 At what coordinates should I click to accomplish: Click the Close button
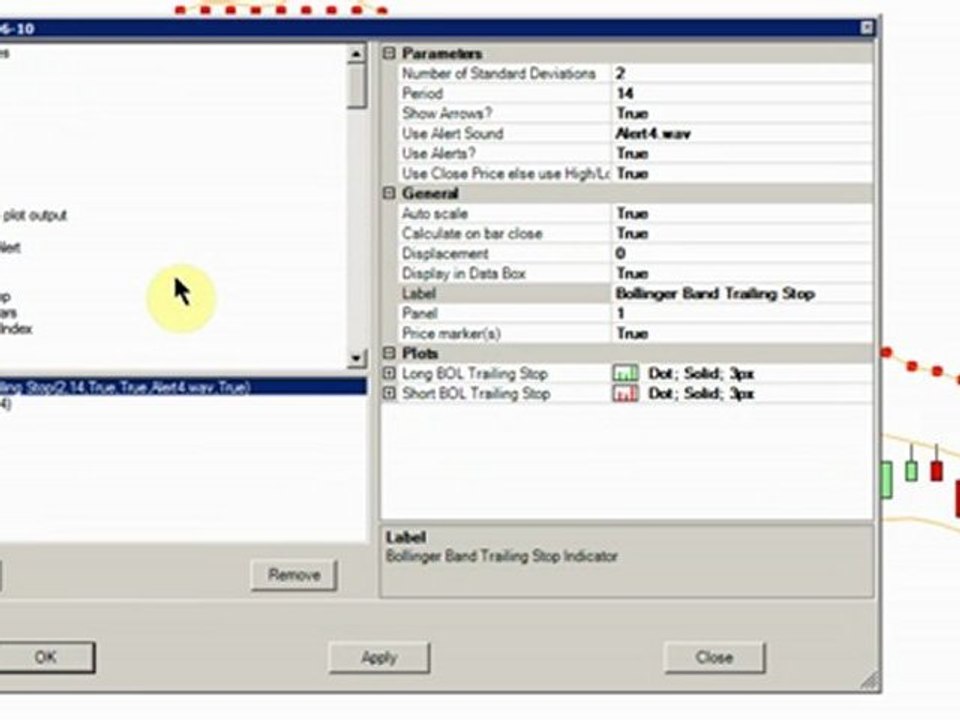tap(714, 657)
